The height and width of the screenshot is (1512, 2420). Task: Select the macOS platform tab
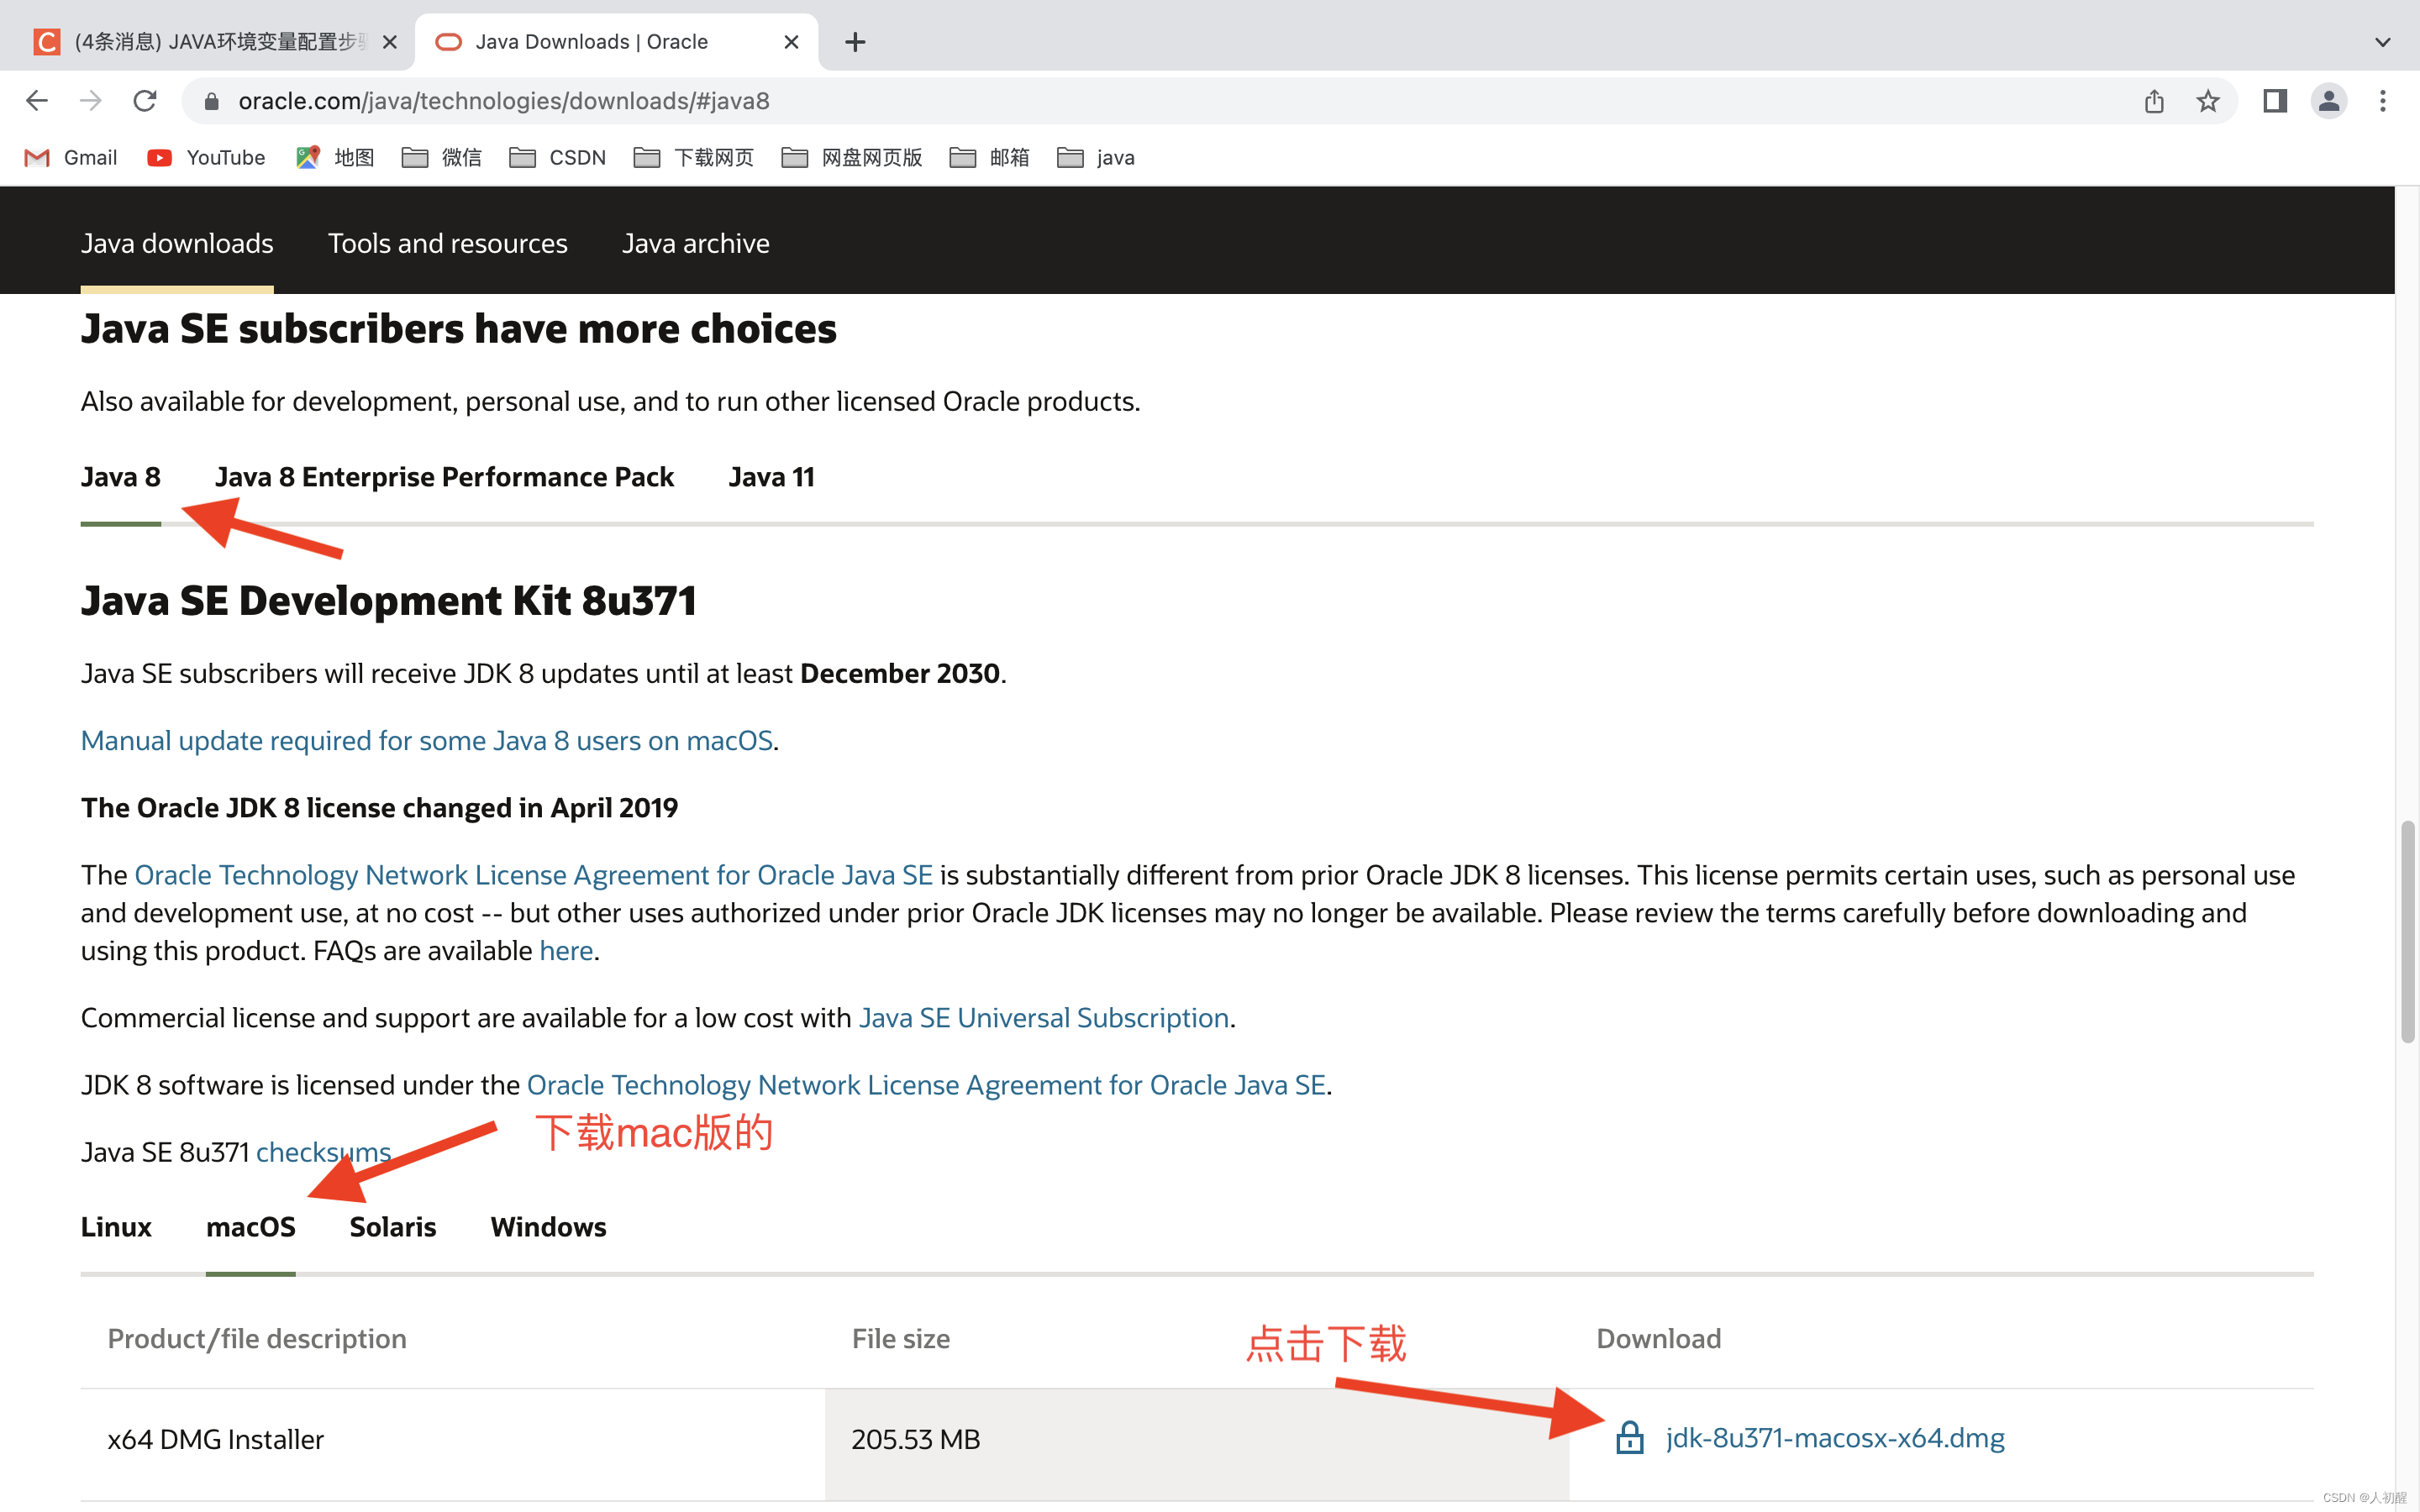coord(251,1227)
